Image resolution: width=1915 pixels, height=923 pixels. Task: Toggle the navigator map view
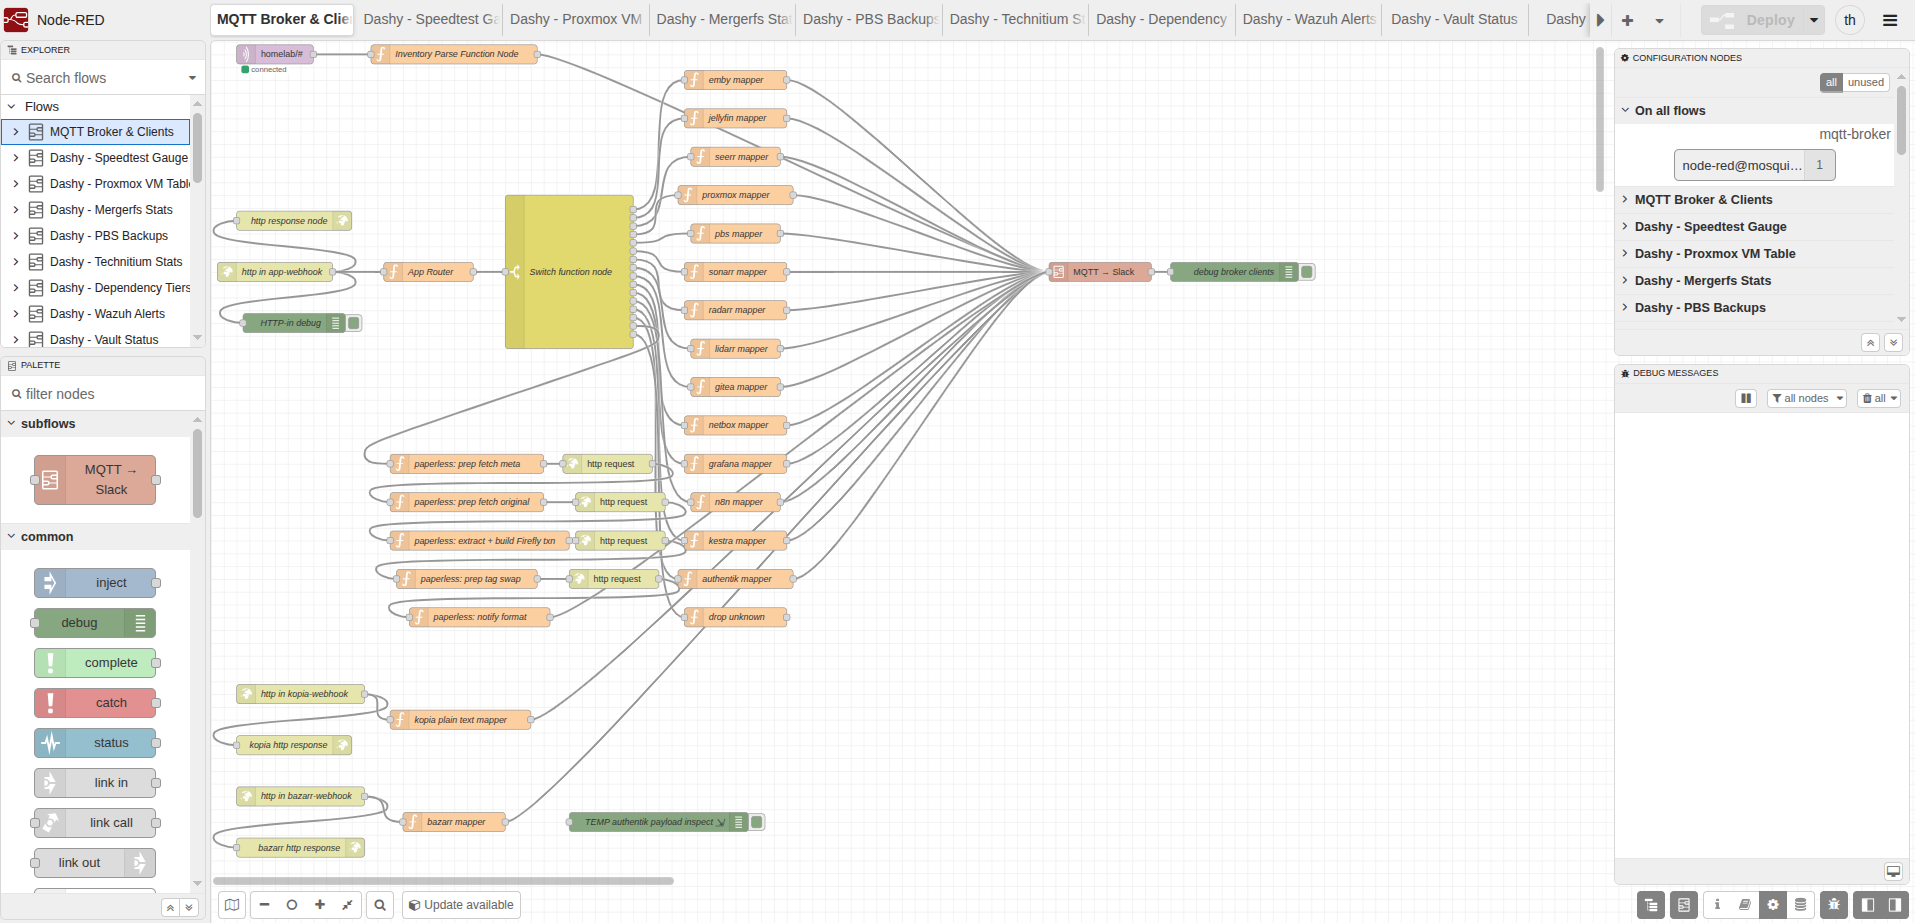pyautogui.click(x=232, y=905)
